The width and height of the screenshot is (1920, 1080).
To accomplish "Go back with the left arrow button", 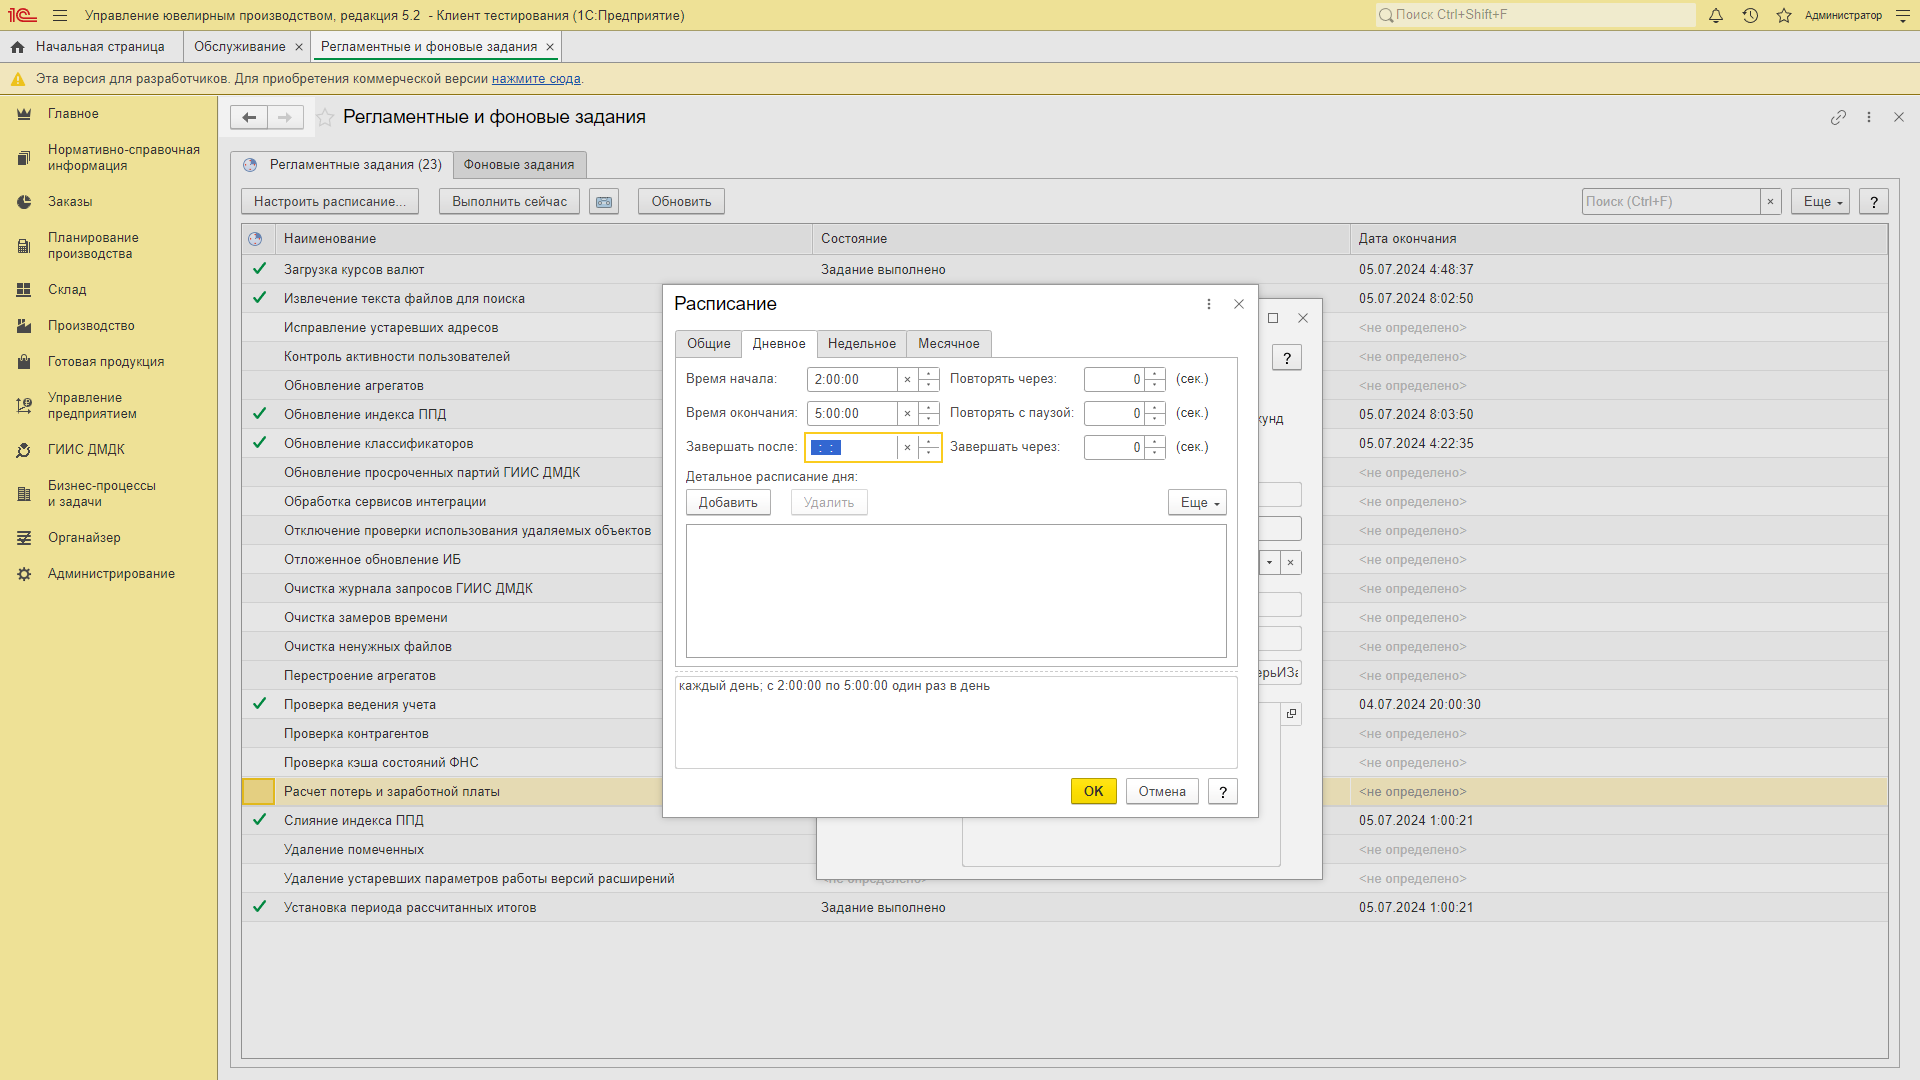I will click(x=249, y=118).
